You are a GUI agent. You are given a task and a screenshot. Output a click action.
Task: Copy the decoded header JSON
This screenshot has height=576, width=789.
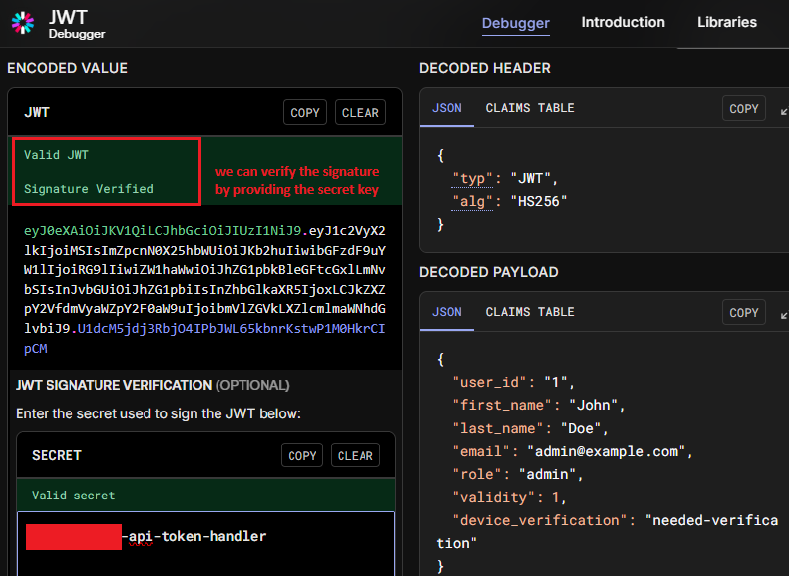tap(744, 108)
